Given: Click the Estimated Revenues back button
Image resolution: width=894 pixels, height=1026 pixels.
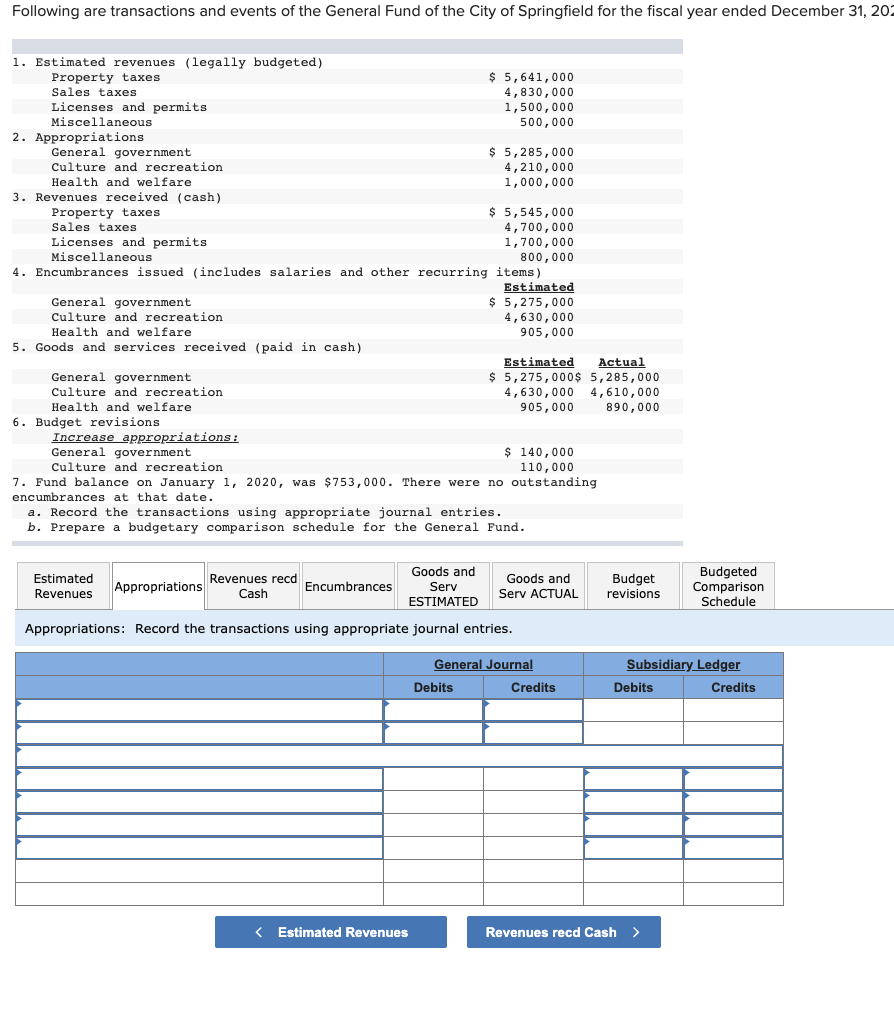Looking at the screenshot, I should [x=330, y=932].
